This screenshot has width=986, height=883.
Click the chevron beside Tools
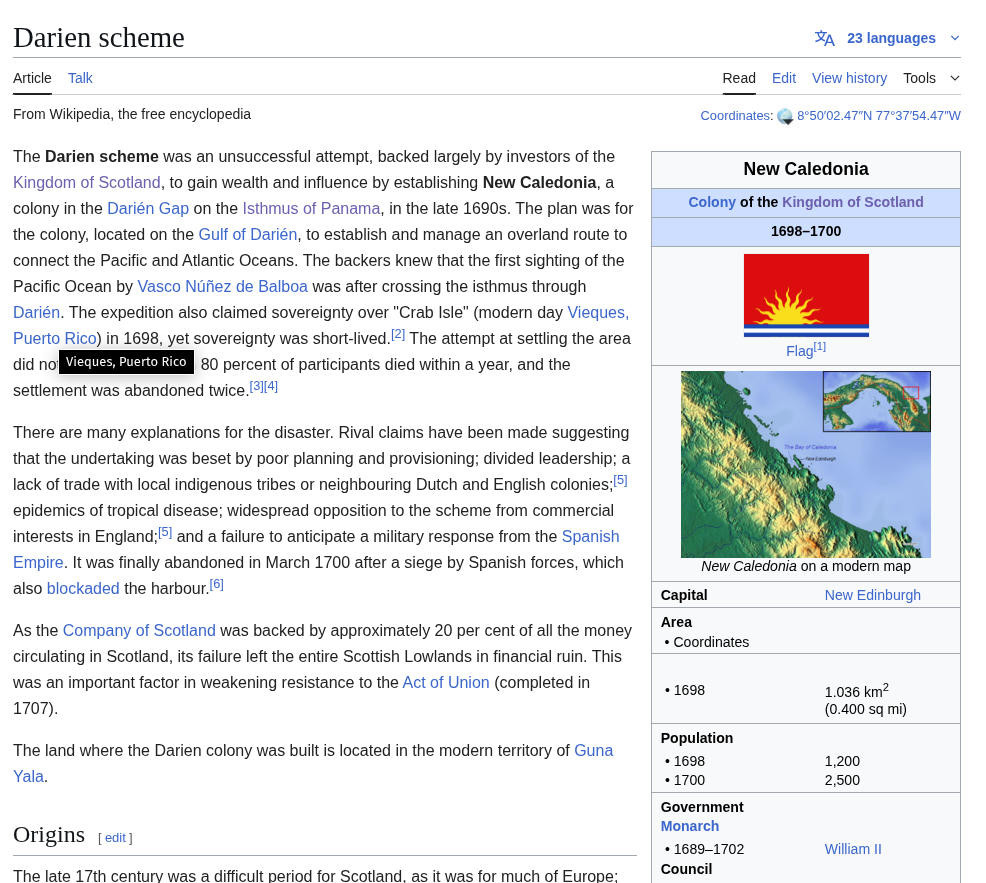[x=955, y=78]
